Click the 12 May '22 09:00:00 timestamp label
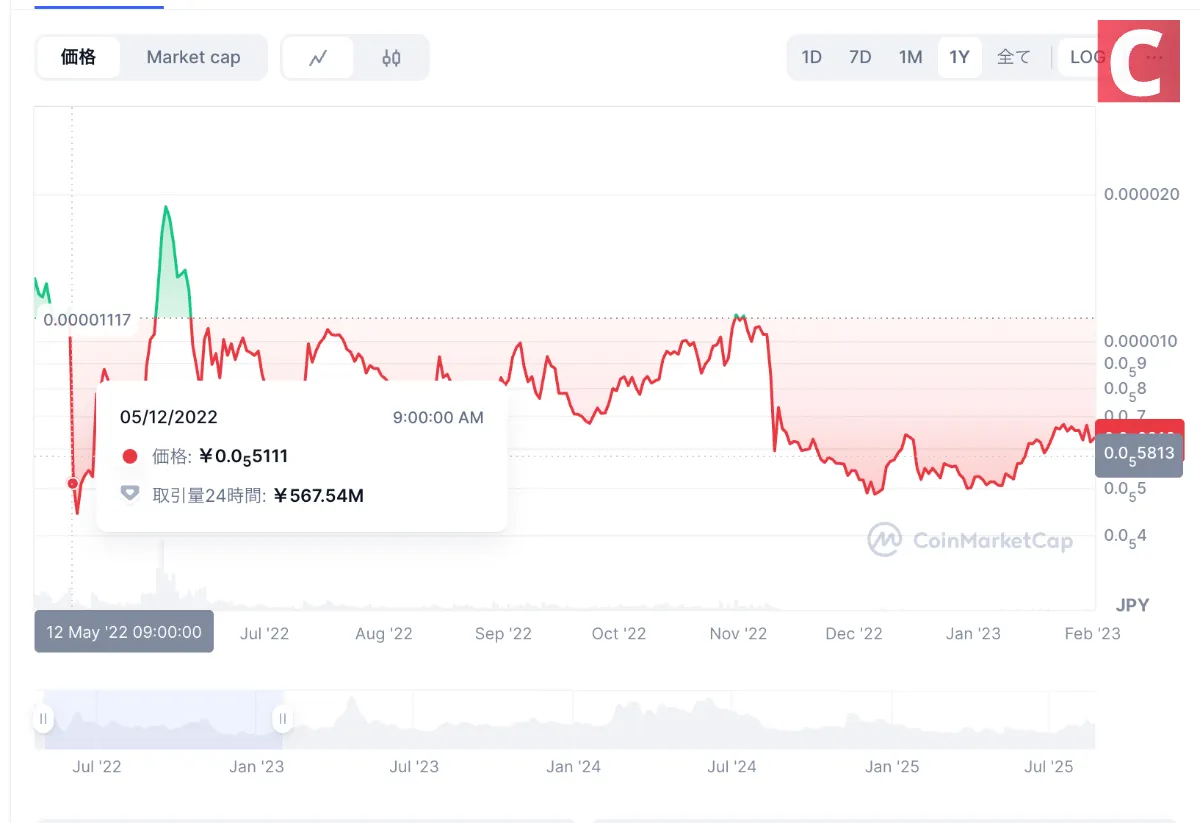 point(123,631)
